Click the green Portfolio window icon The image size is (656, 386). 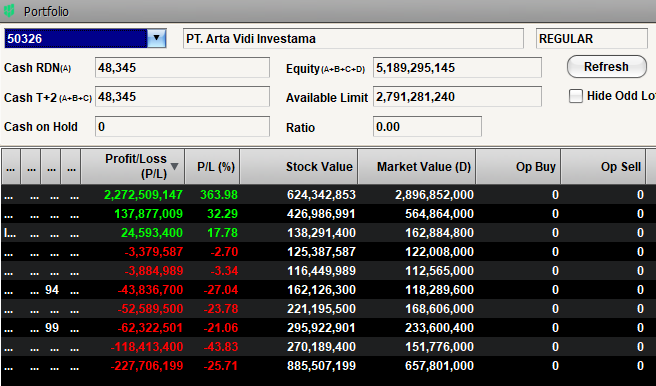tap(9, 11)
